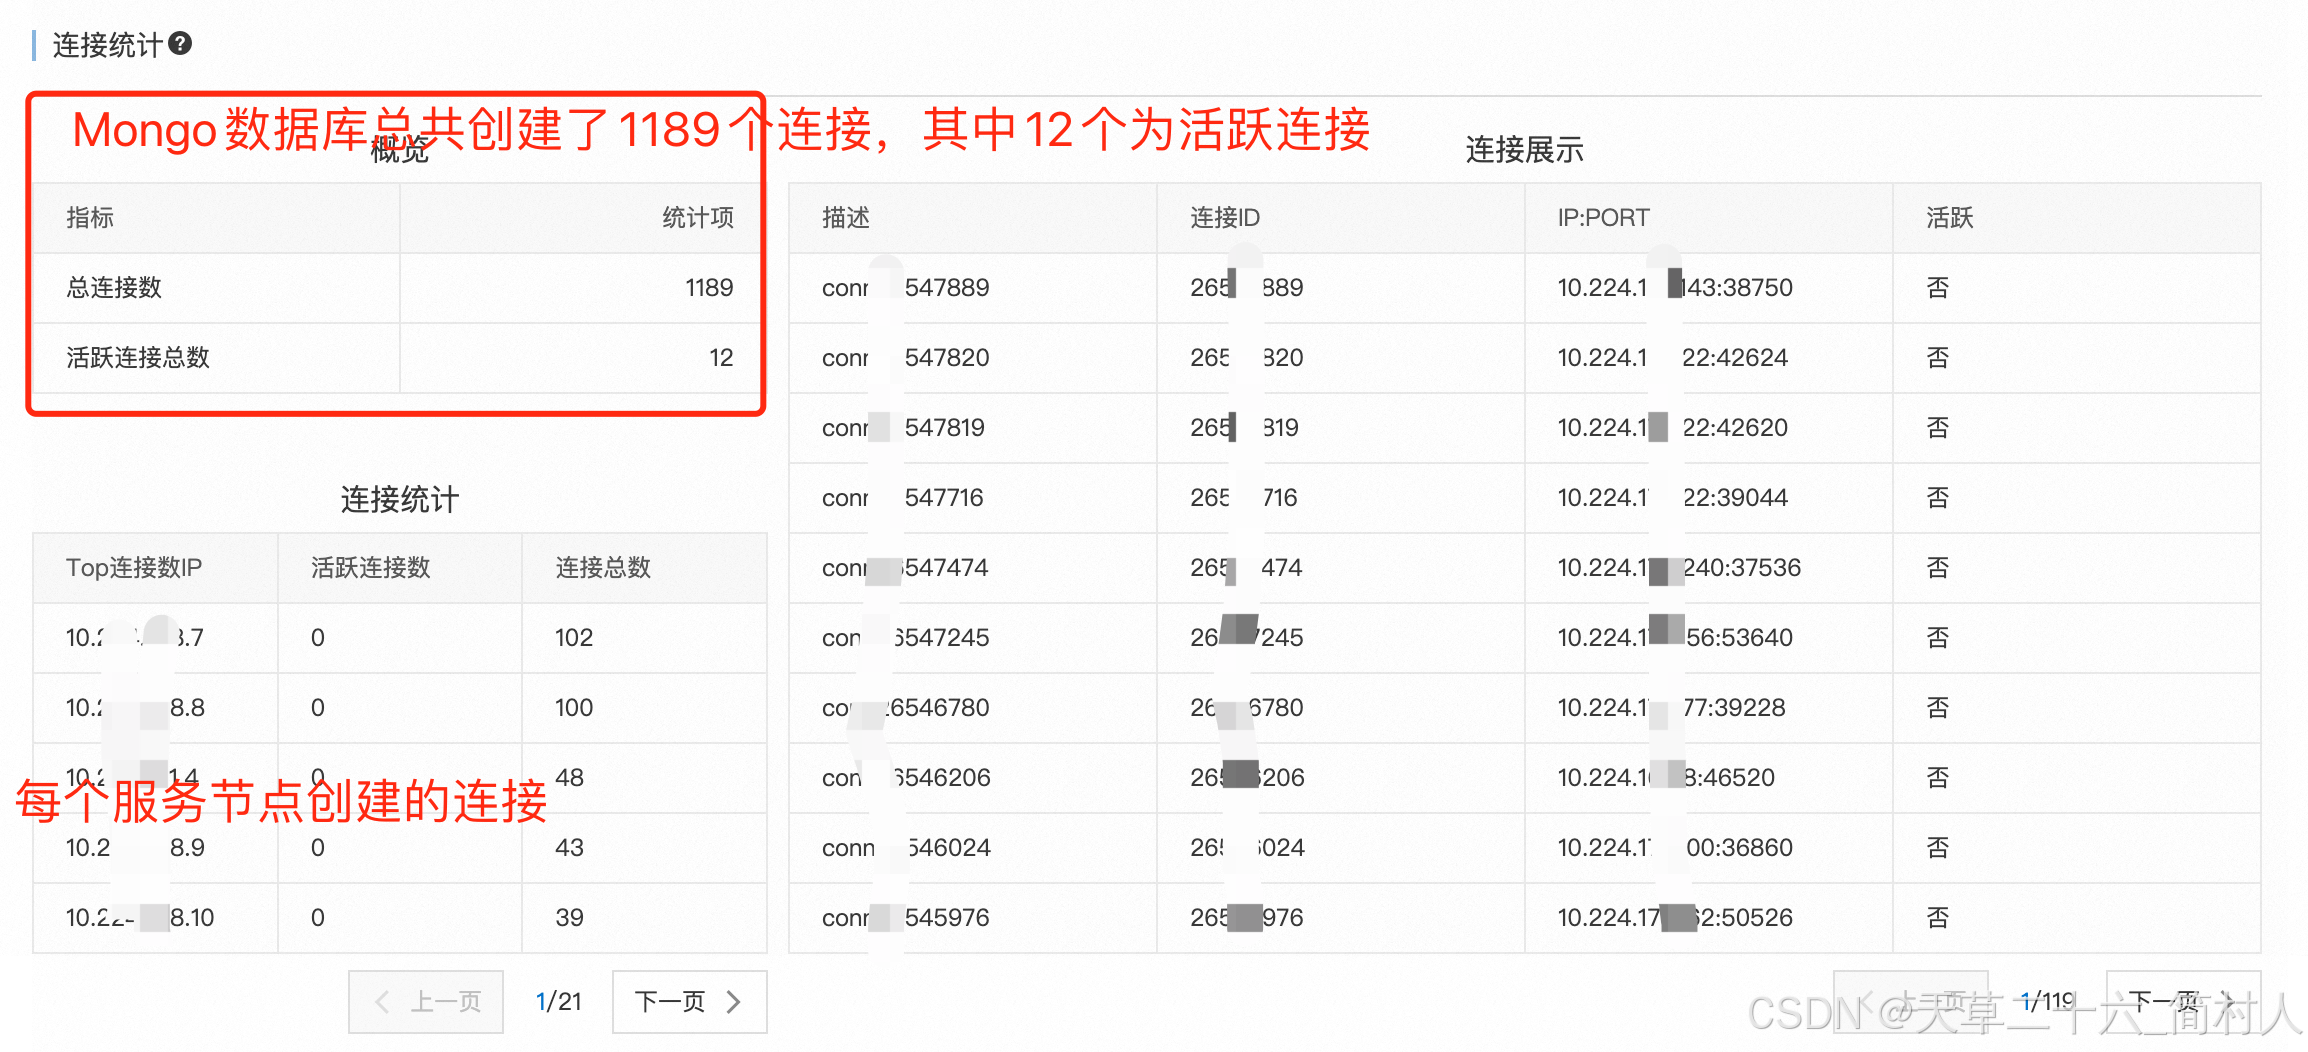
Task: Click the 描述 column header
Action: coord(846,218)
